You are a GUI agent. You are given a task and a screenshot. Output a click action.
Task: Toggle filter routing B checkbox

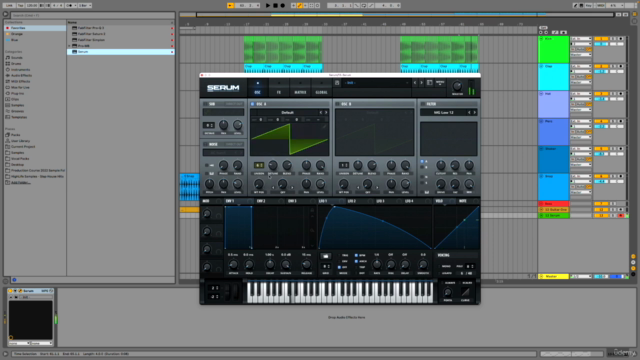point(422,167)
